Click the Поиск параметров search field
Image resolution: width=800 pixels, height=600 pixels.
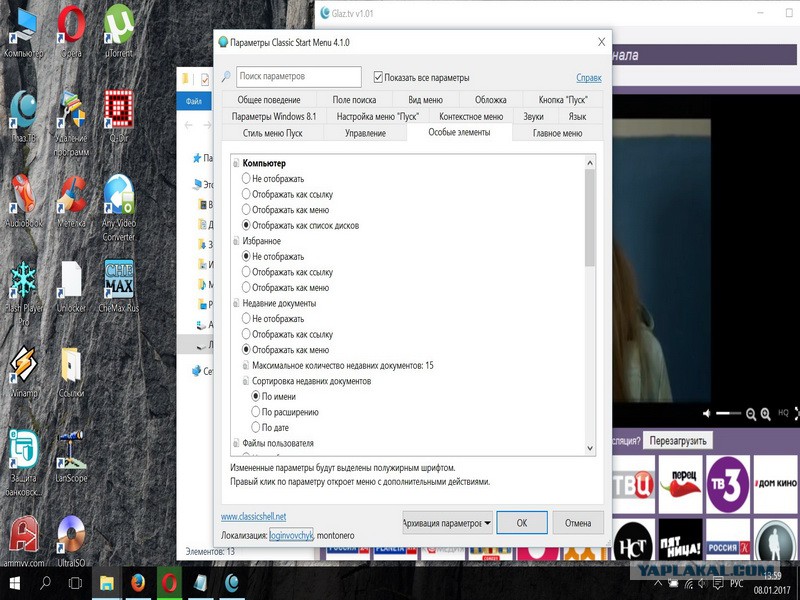pyautogui.click(x=298, y=77)
